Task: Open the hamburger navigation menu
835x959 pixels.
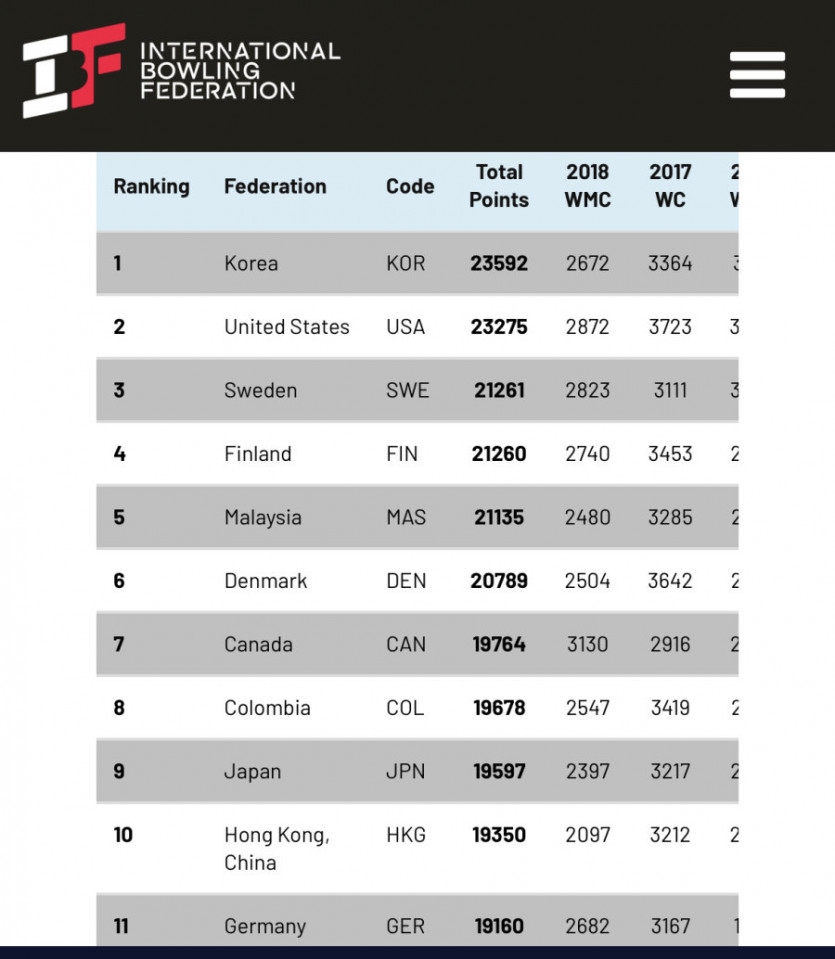Action: pyautogui.click(x=757, y=76)
